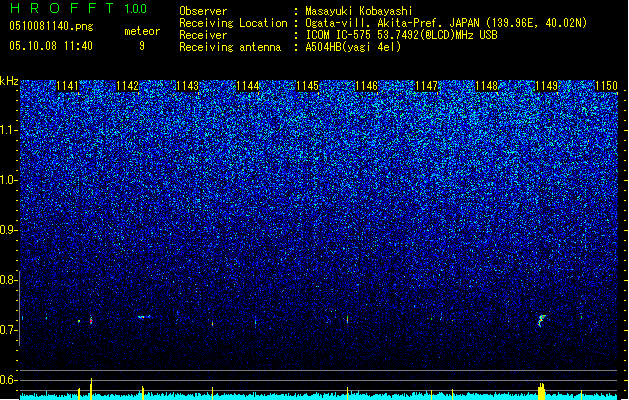Click the yellow power spike at 1146

tap(347, 393)
